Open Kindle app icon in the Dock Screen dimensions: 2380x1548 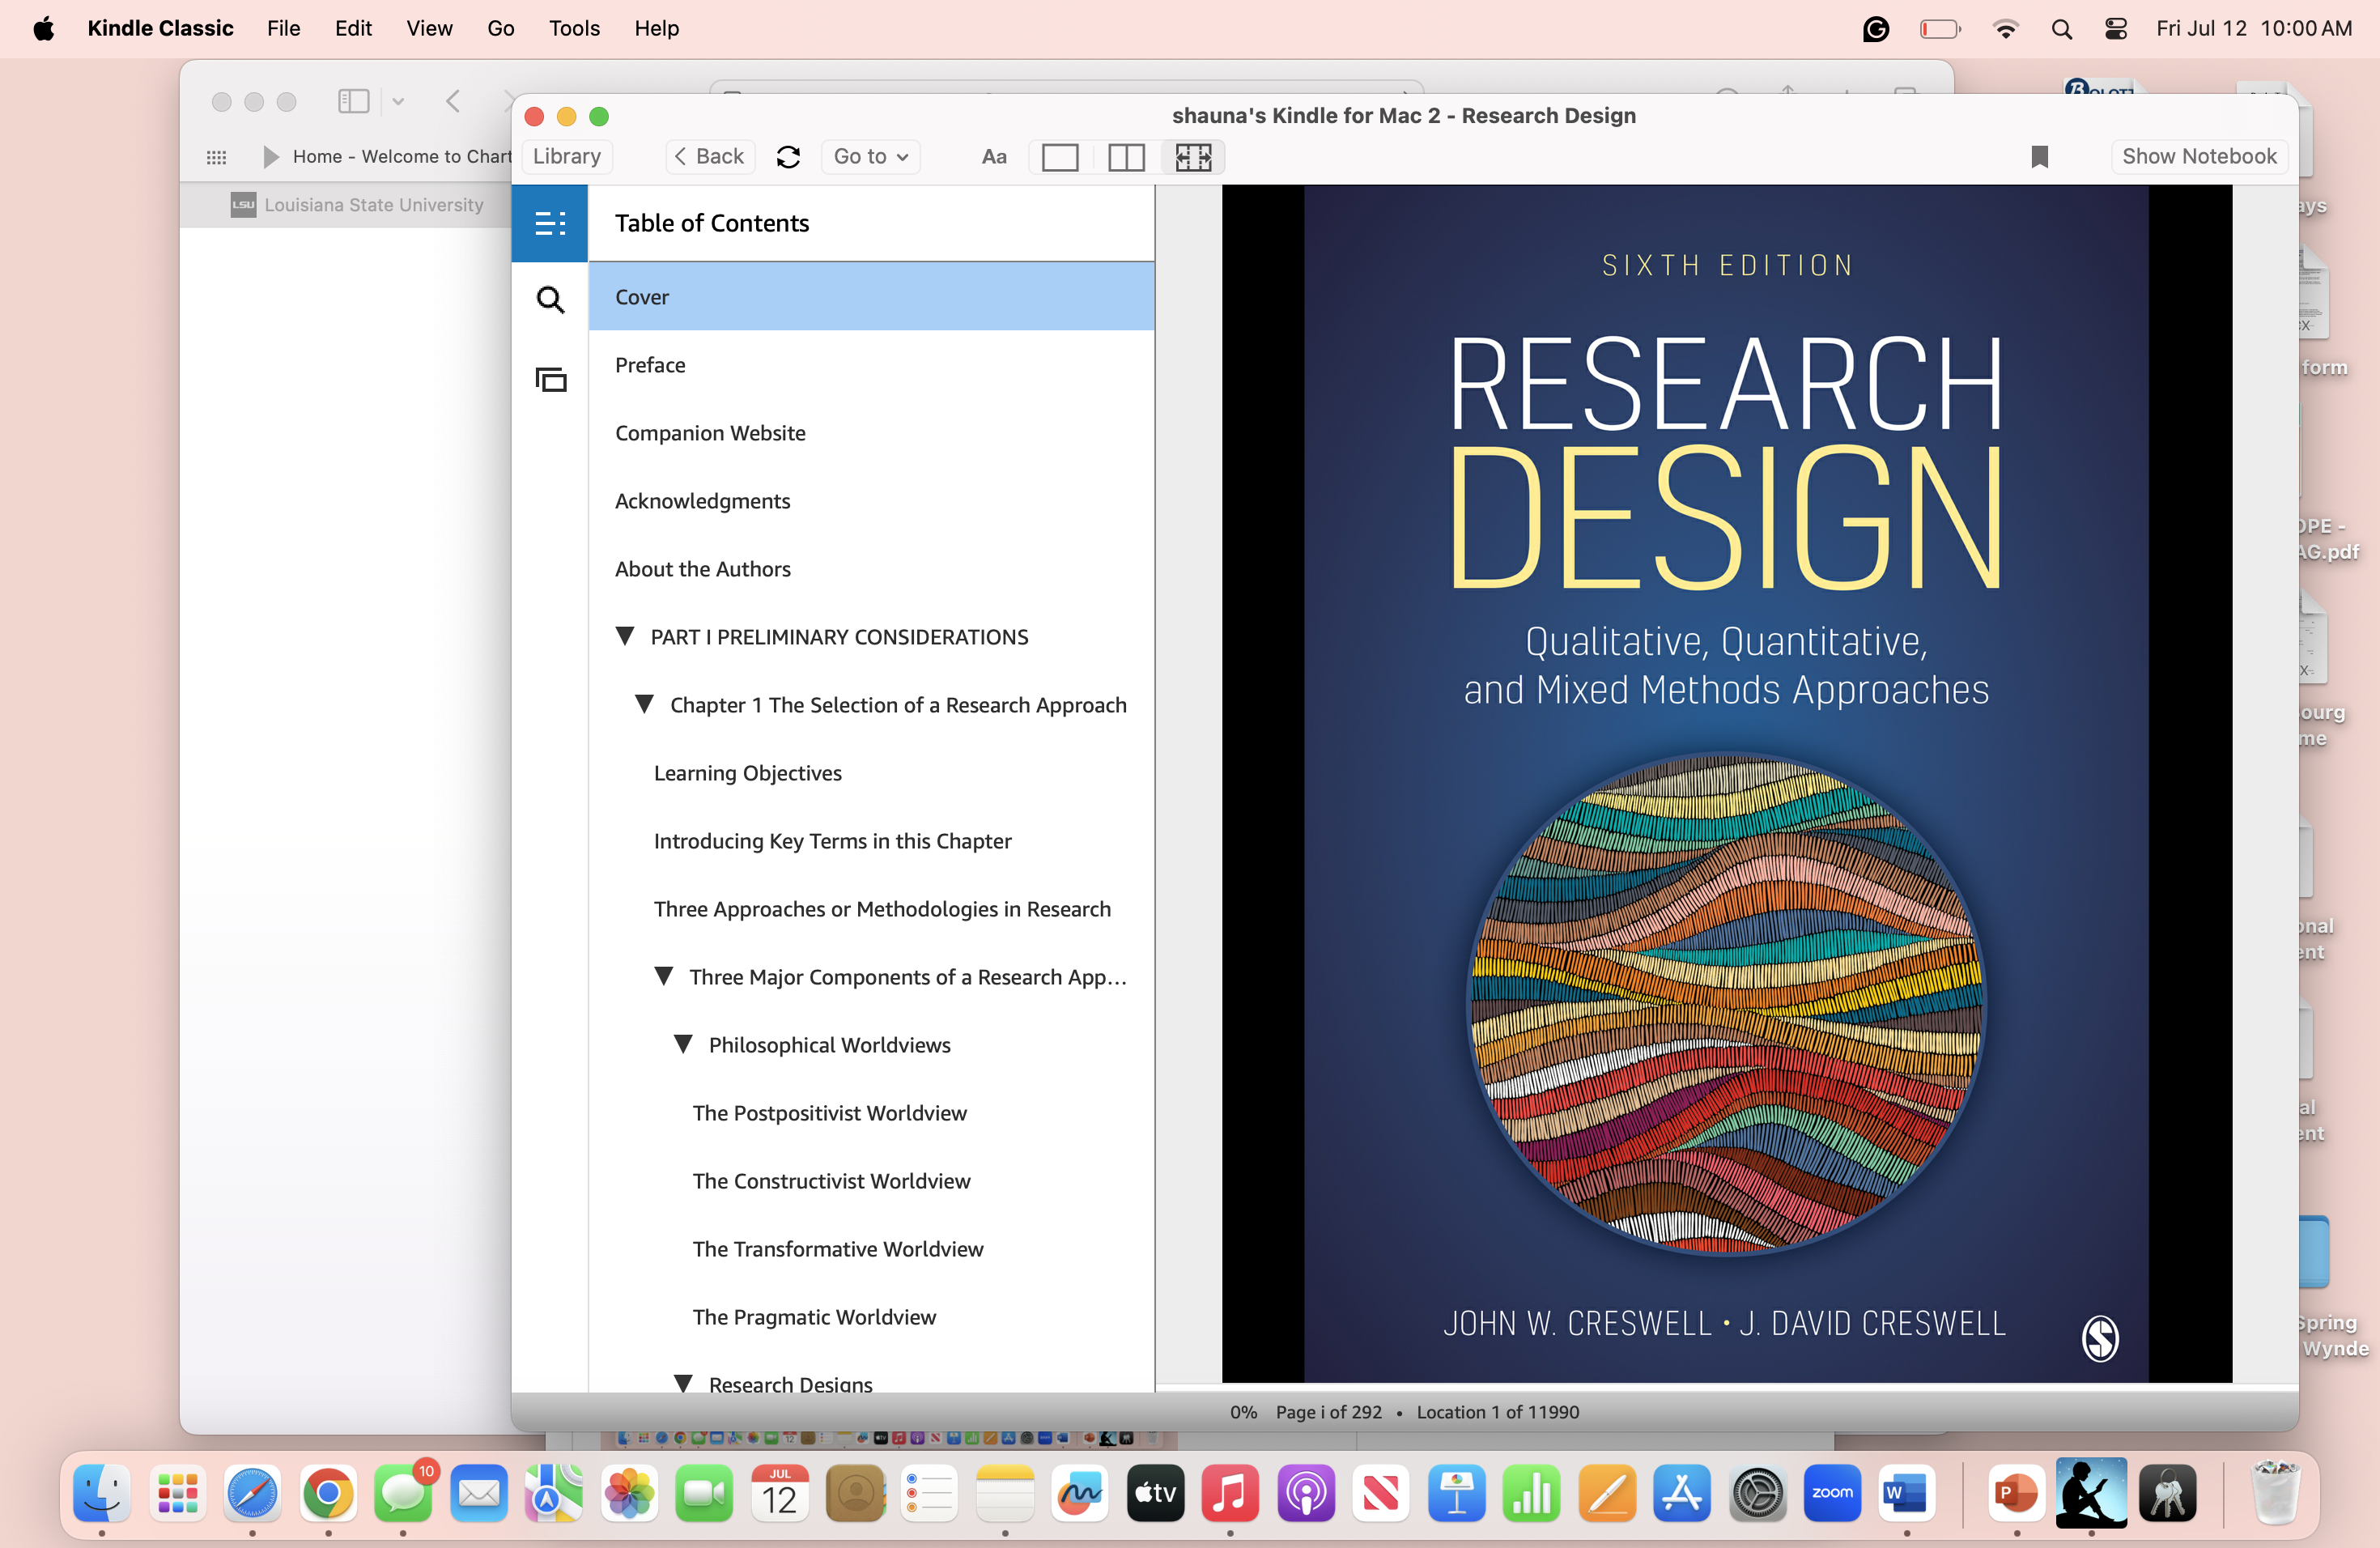pyautogui.click(x=2091, y=1492)
